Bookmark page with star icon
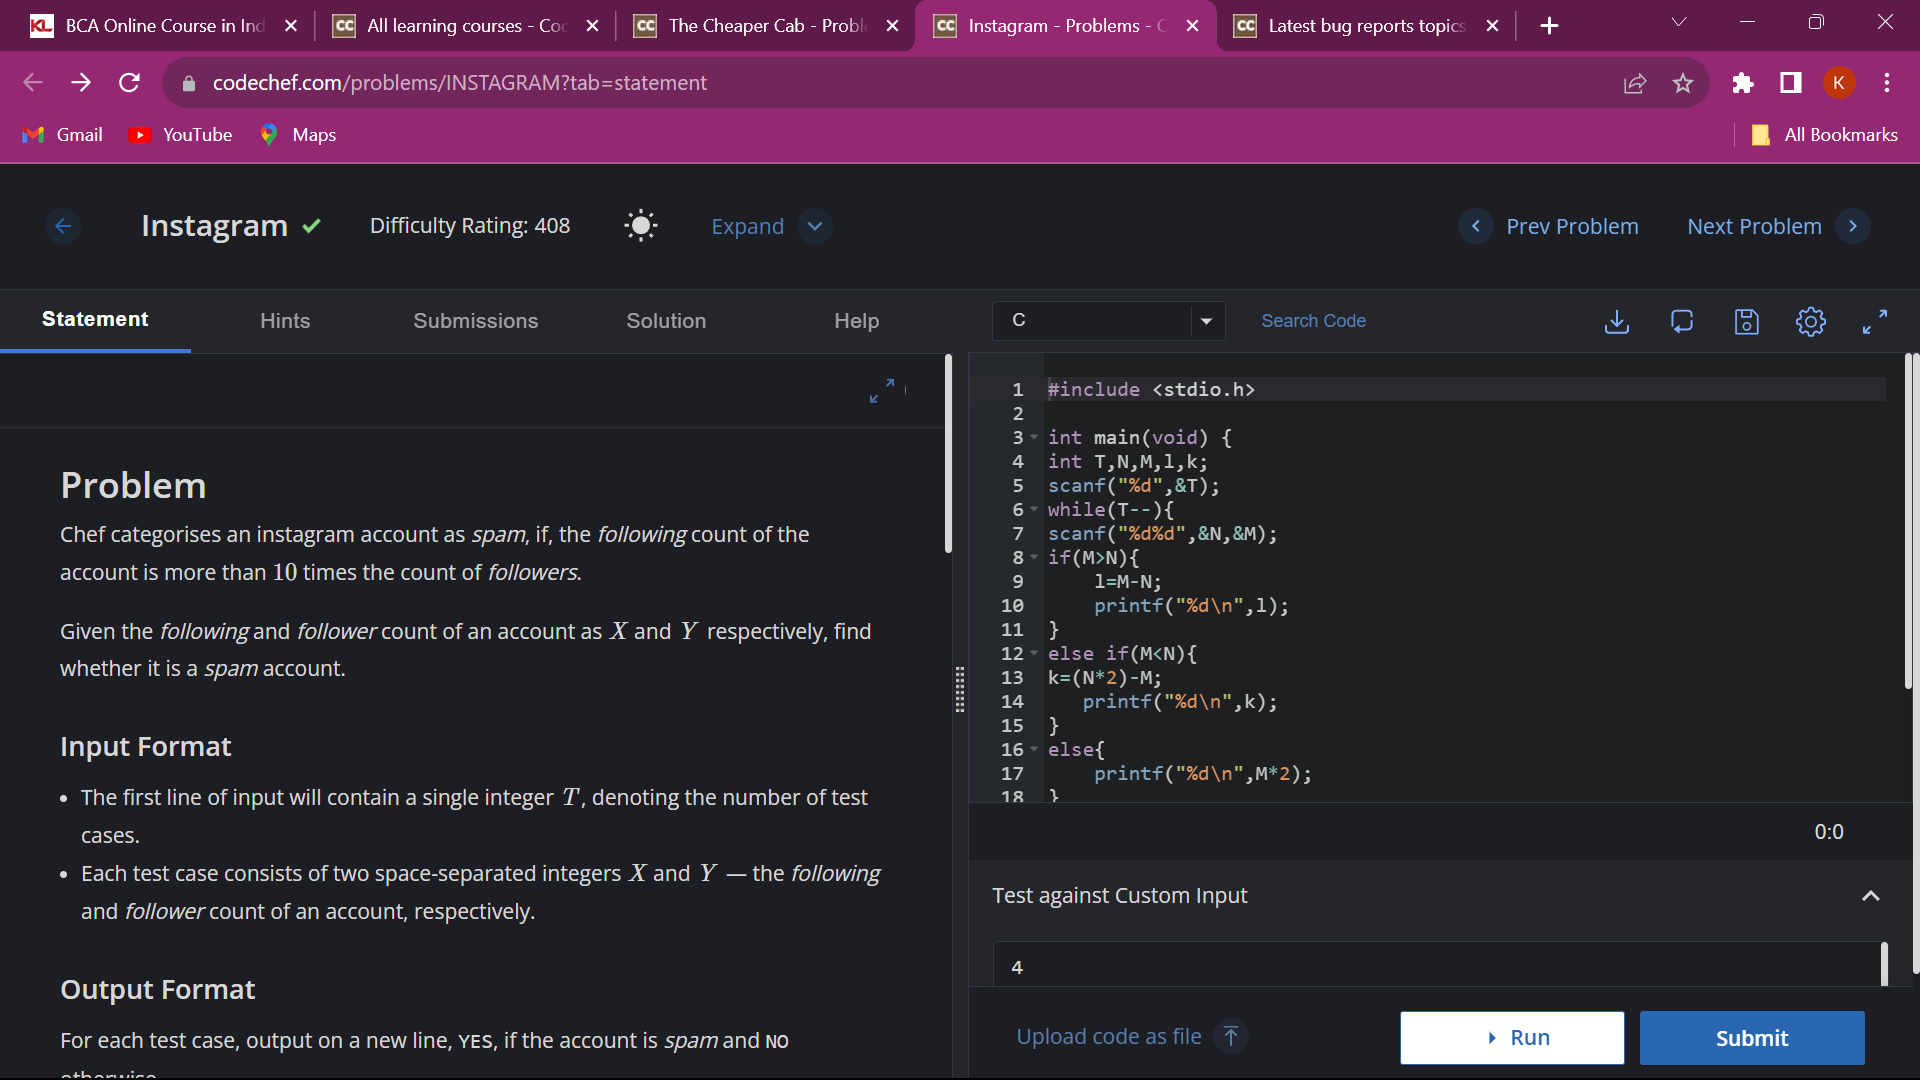The image size is (1920, 1080). [1683, 83]
